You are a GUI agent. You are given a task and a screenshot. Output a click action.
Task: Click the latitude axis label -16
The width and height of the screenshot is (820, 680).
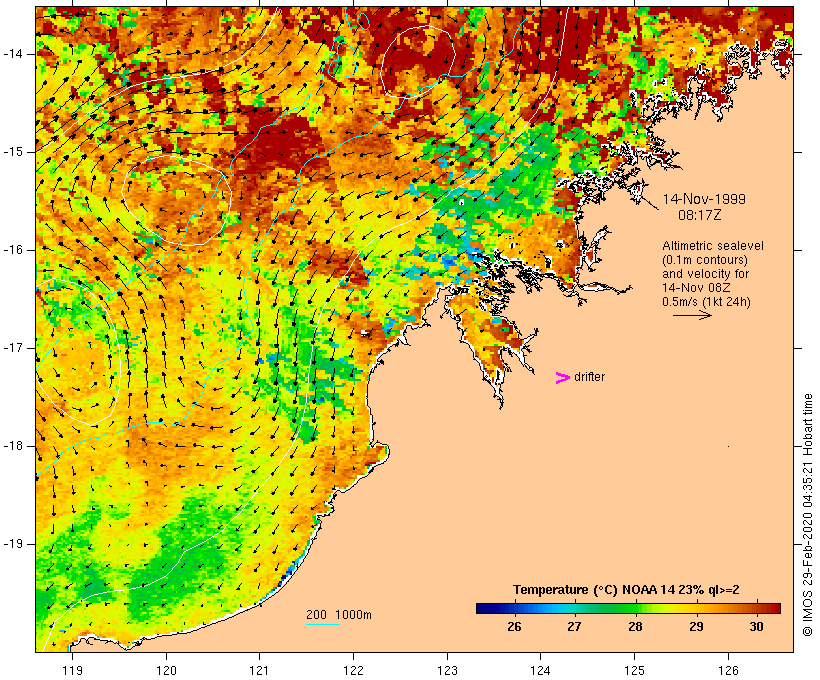13,250
